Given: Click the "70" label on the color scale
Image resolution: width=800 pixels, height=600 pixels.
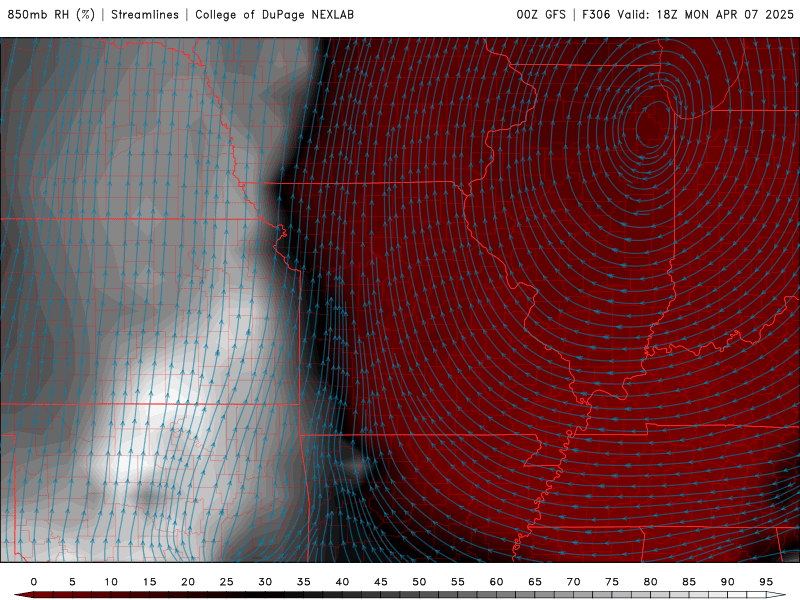Looking at the screenshot, I should (573, 582).
